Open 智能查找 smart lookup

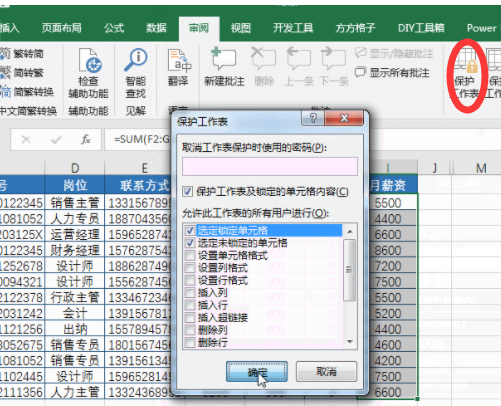point(135,73)
